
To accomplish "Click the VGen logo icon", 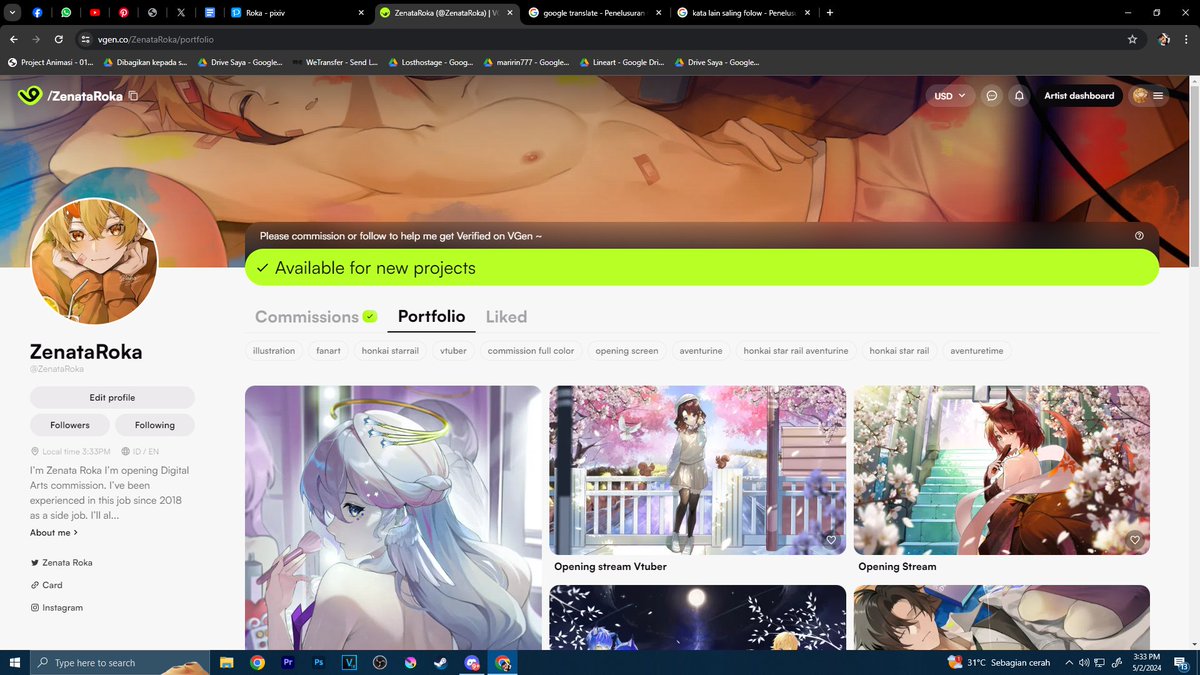I will [x=30, y=96].
